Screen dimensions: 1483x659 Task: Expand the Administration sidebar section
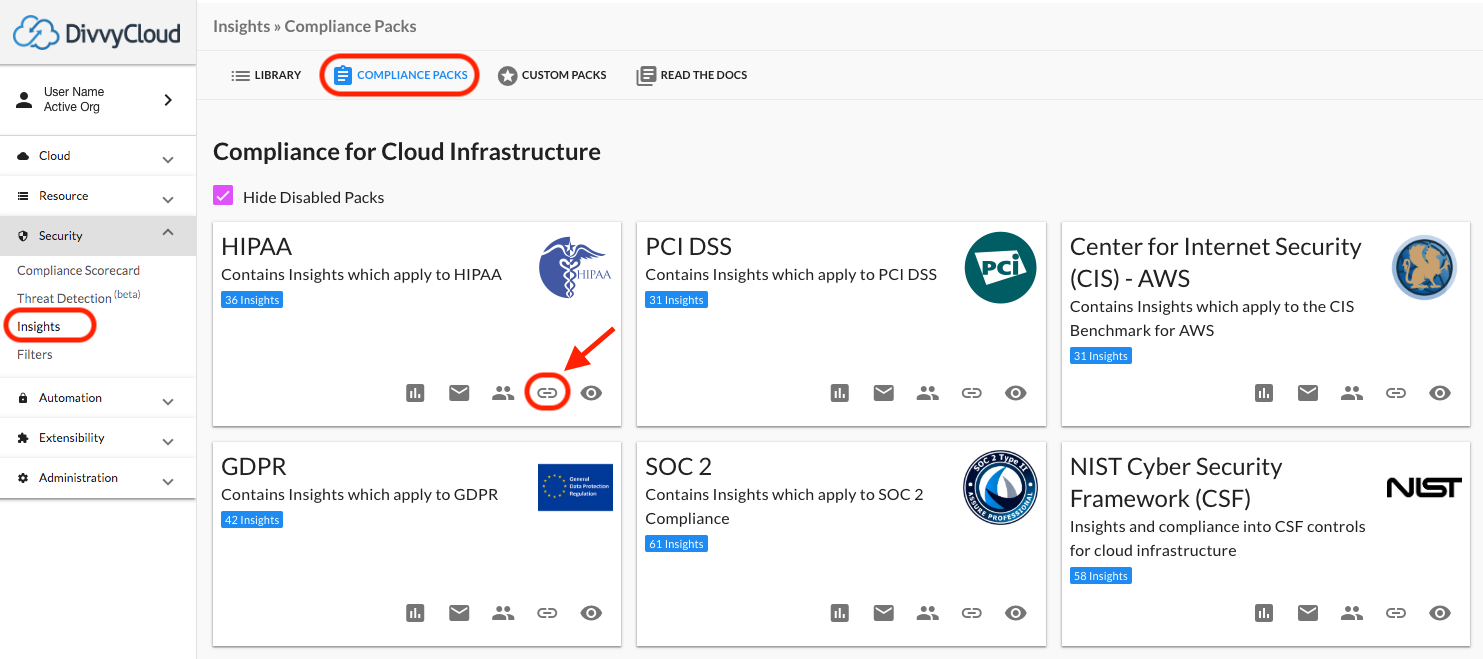98,478
